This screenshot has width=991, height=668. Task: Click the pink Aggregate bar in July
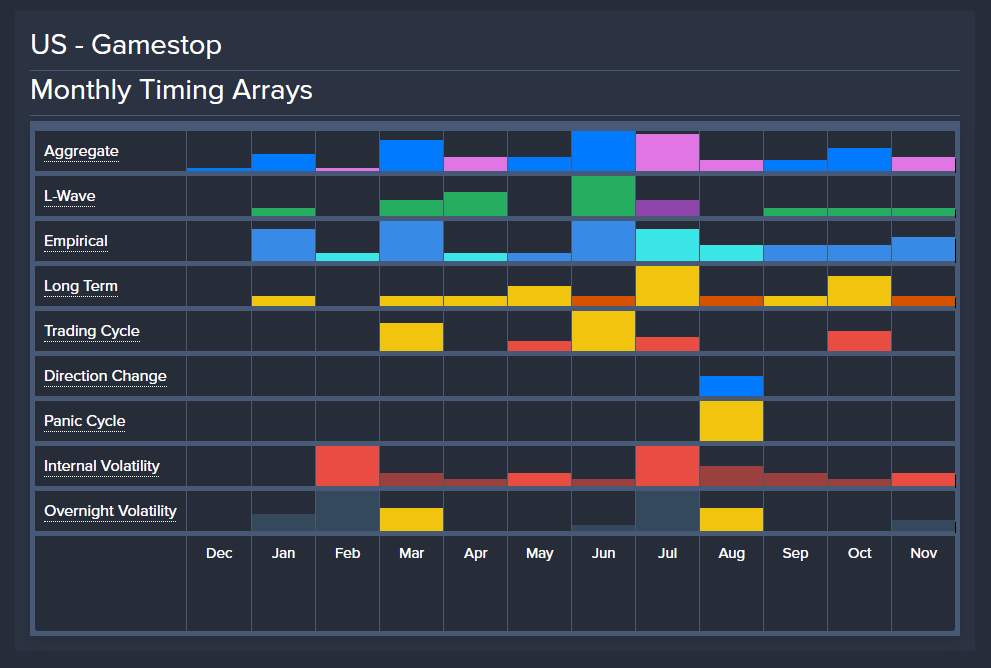pyautogui.click(x=667, y=152)
